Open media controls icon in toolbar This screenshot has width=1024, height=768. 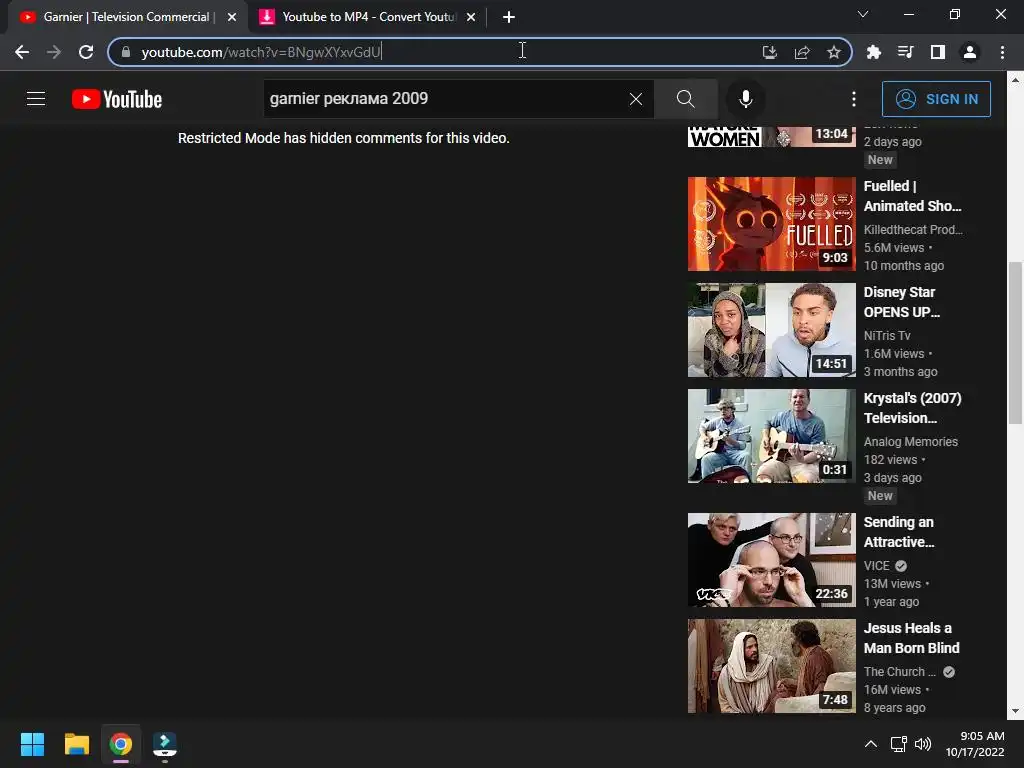click(x=905, y=52)
